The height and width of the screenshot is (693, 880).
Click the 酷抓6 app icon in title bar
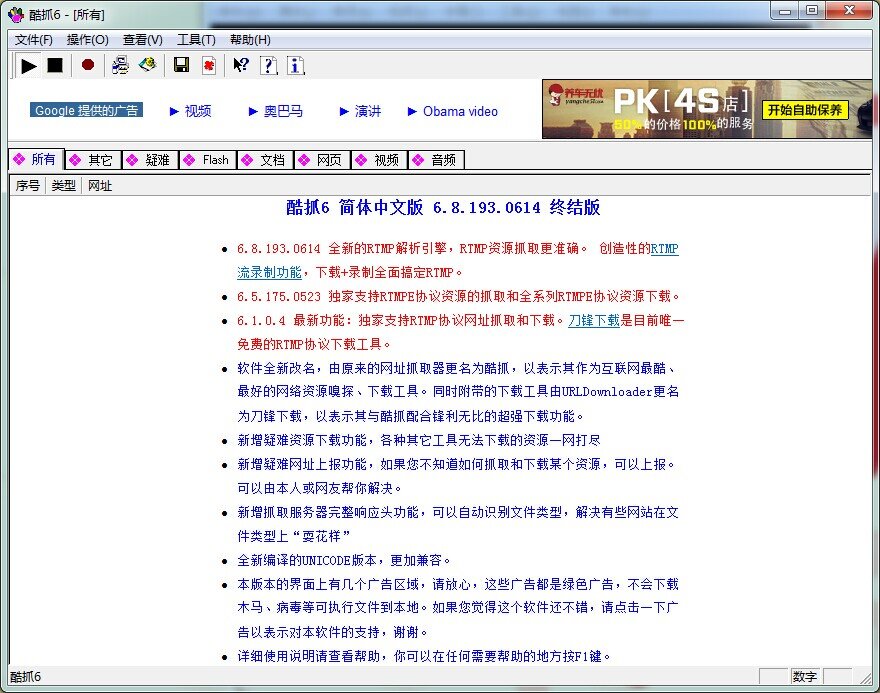(16, 14)
